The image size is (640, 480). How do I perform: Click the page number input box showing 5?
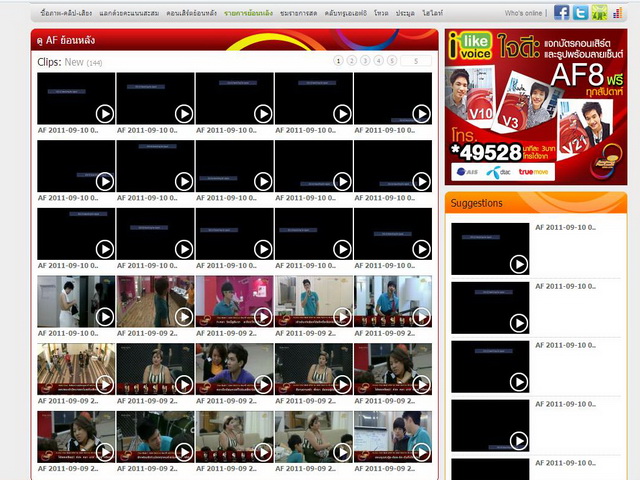(x=416, y=61)
